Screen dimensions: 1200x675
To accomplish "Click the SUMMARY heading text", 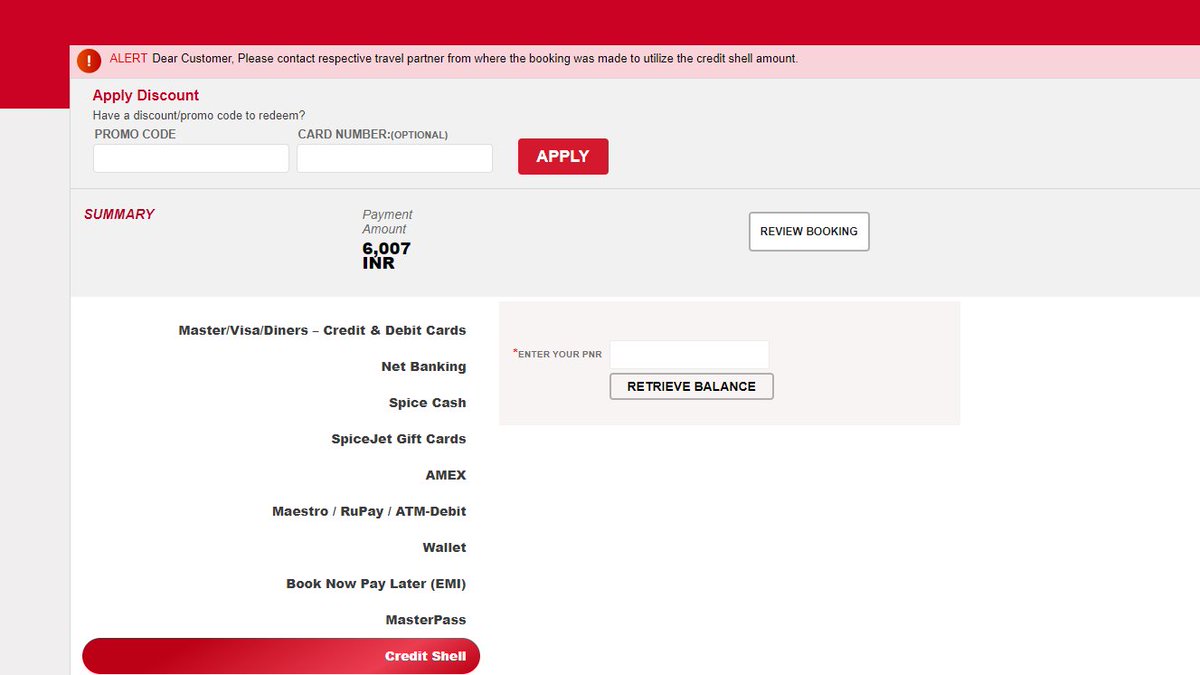I will click(119, 214).
